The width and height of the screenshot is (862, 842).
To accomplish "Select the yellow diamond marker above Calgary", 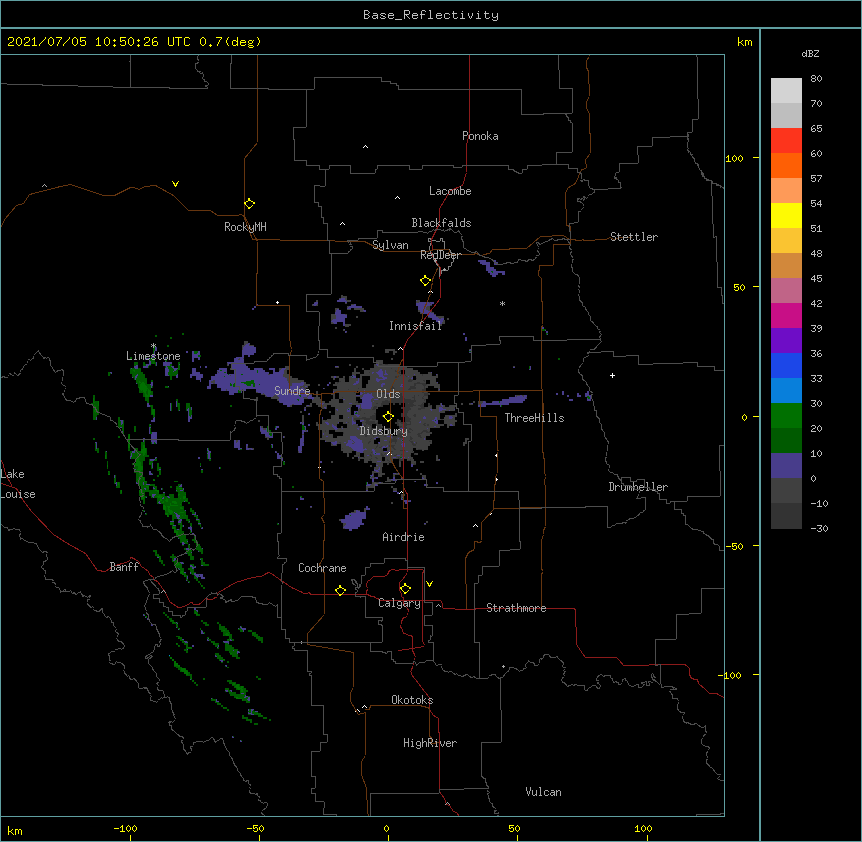I will point(405,589).
